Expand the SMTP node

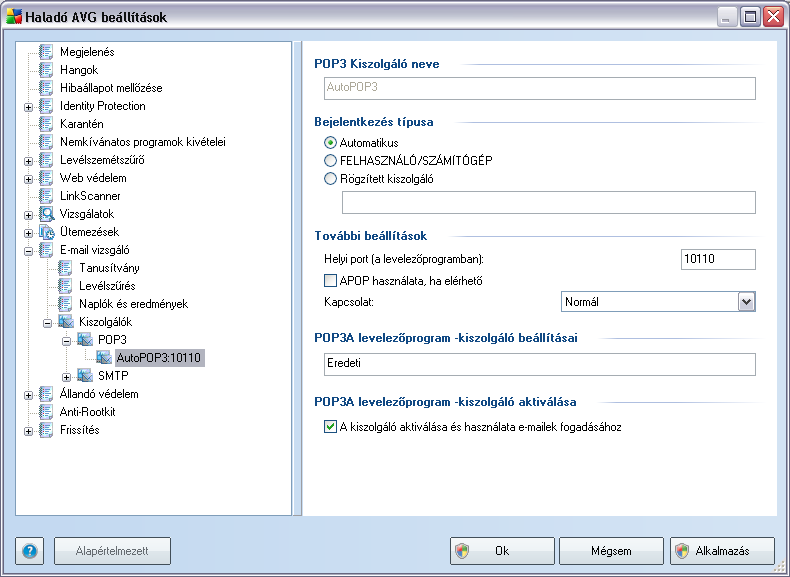[x=67, y=377]
